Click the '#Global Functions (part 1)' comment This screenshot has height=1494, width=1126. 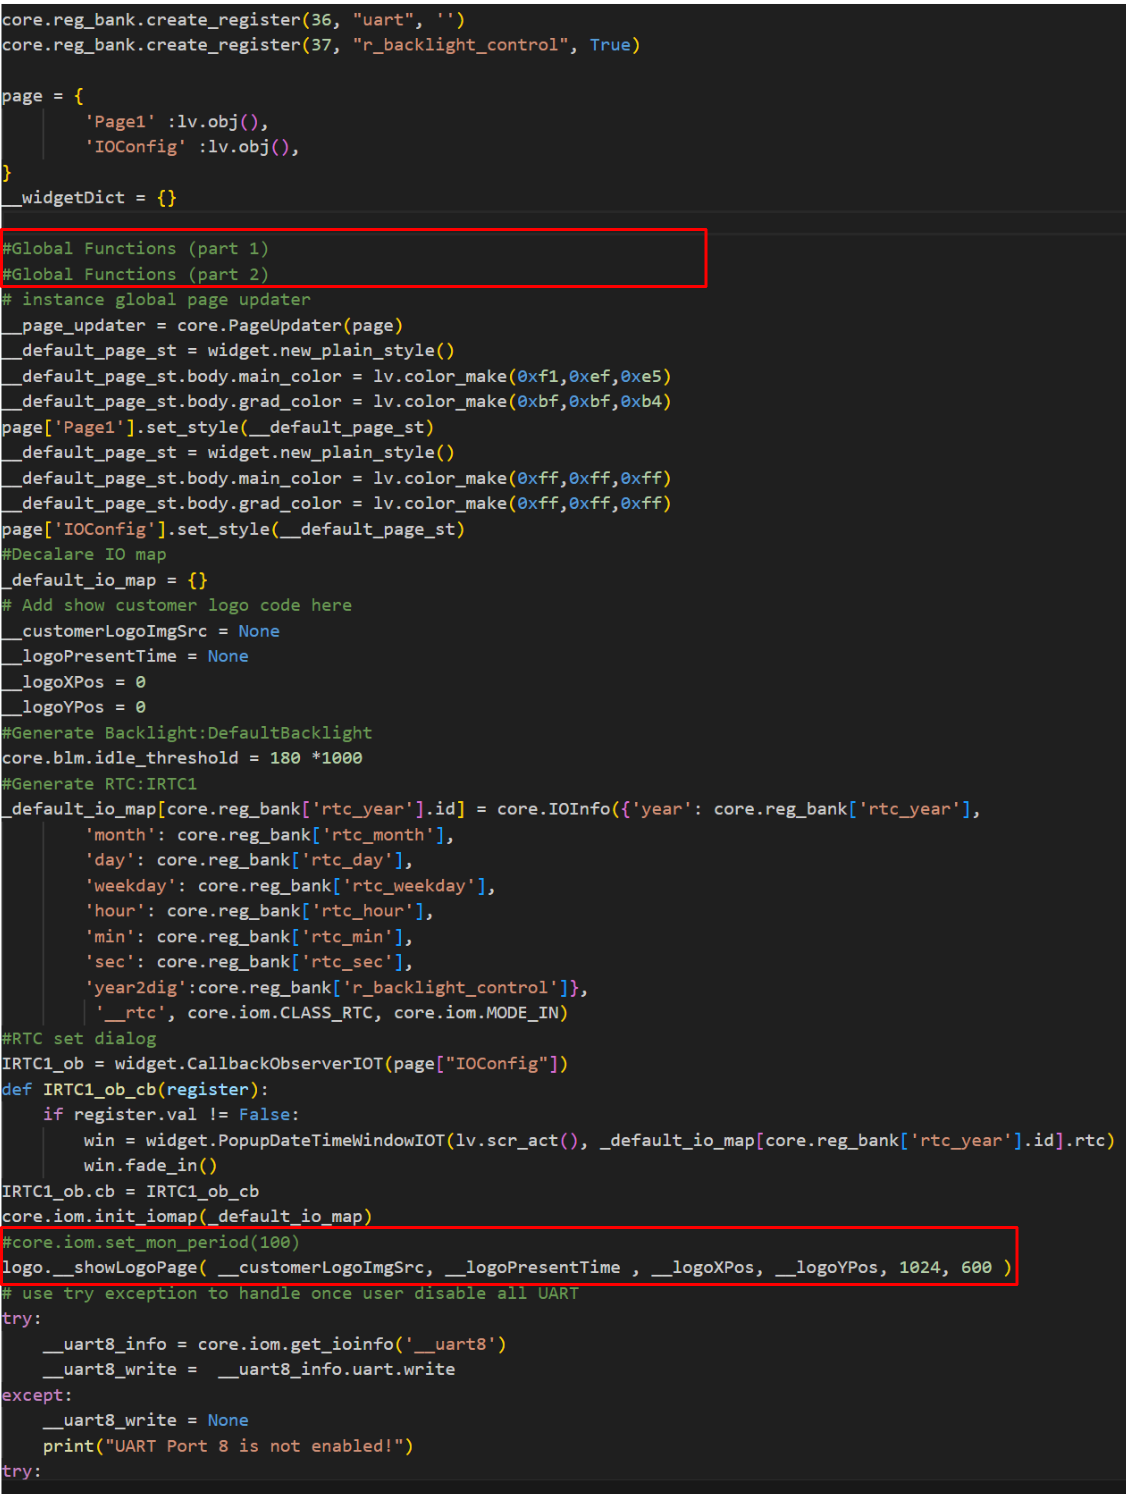(x=135, y=248)
